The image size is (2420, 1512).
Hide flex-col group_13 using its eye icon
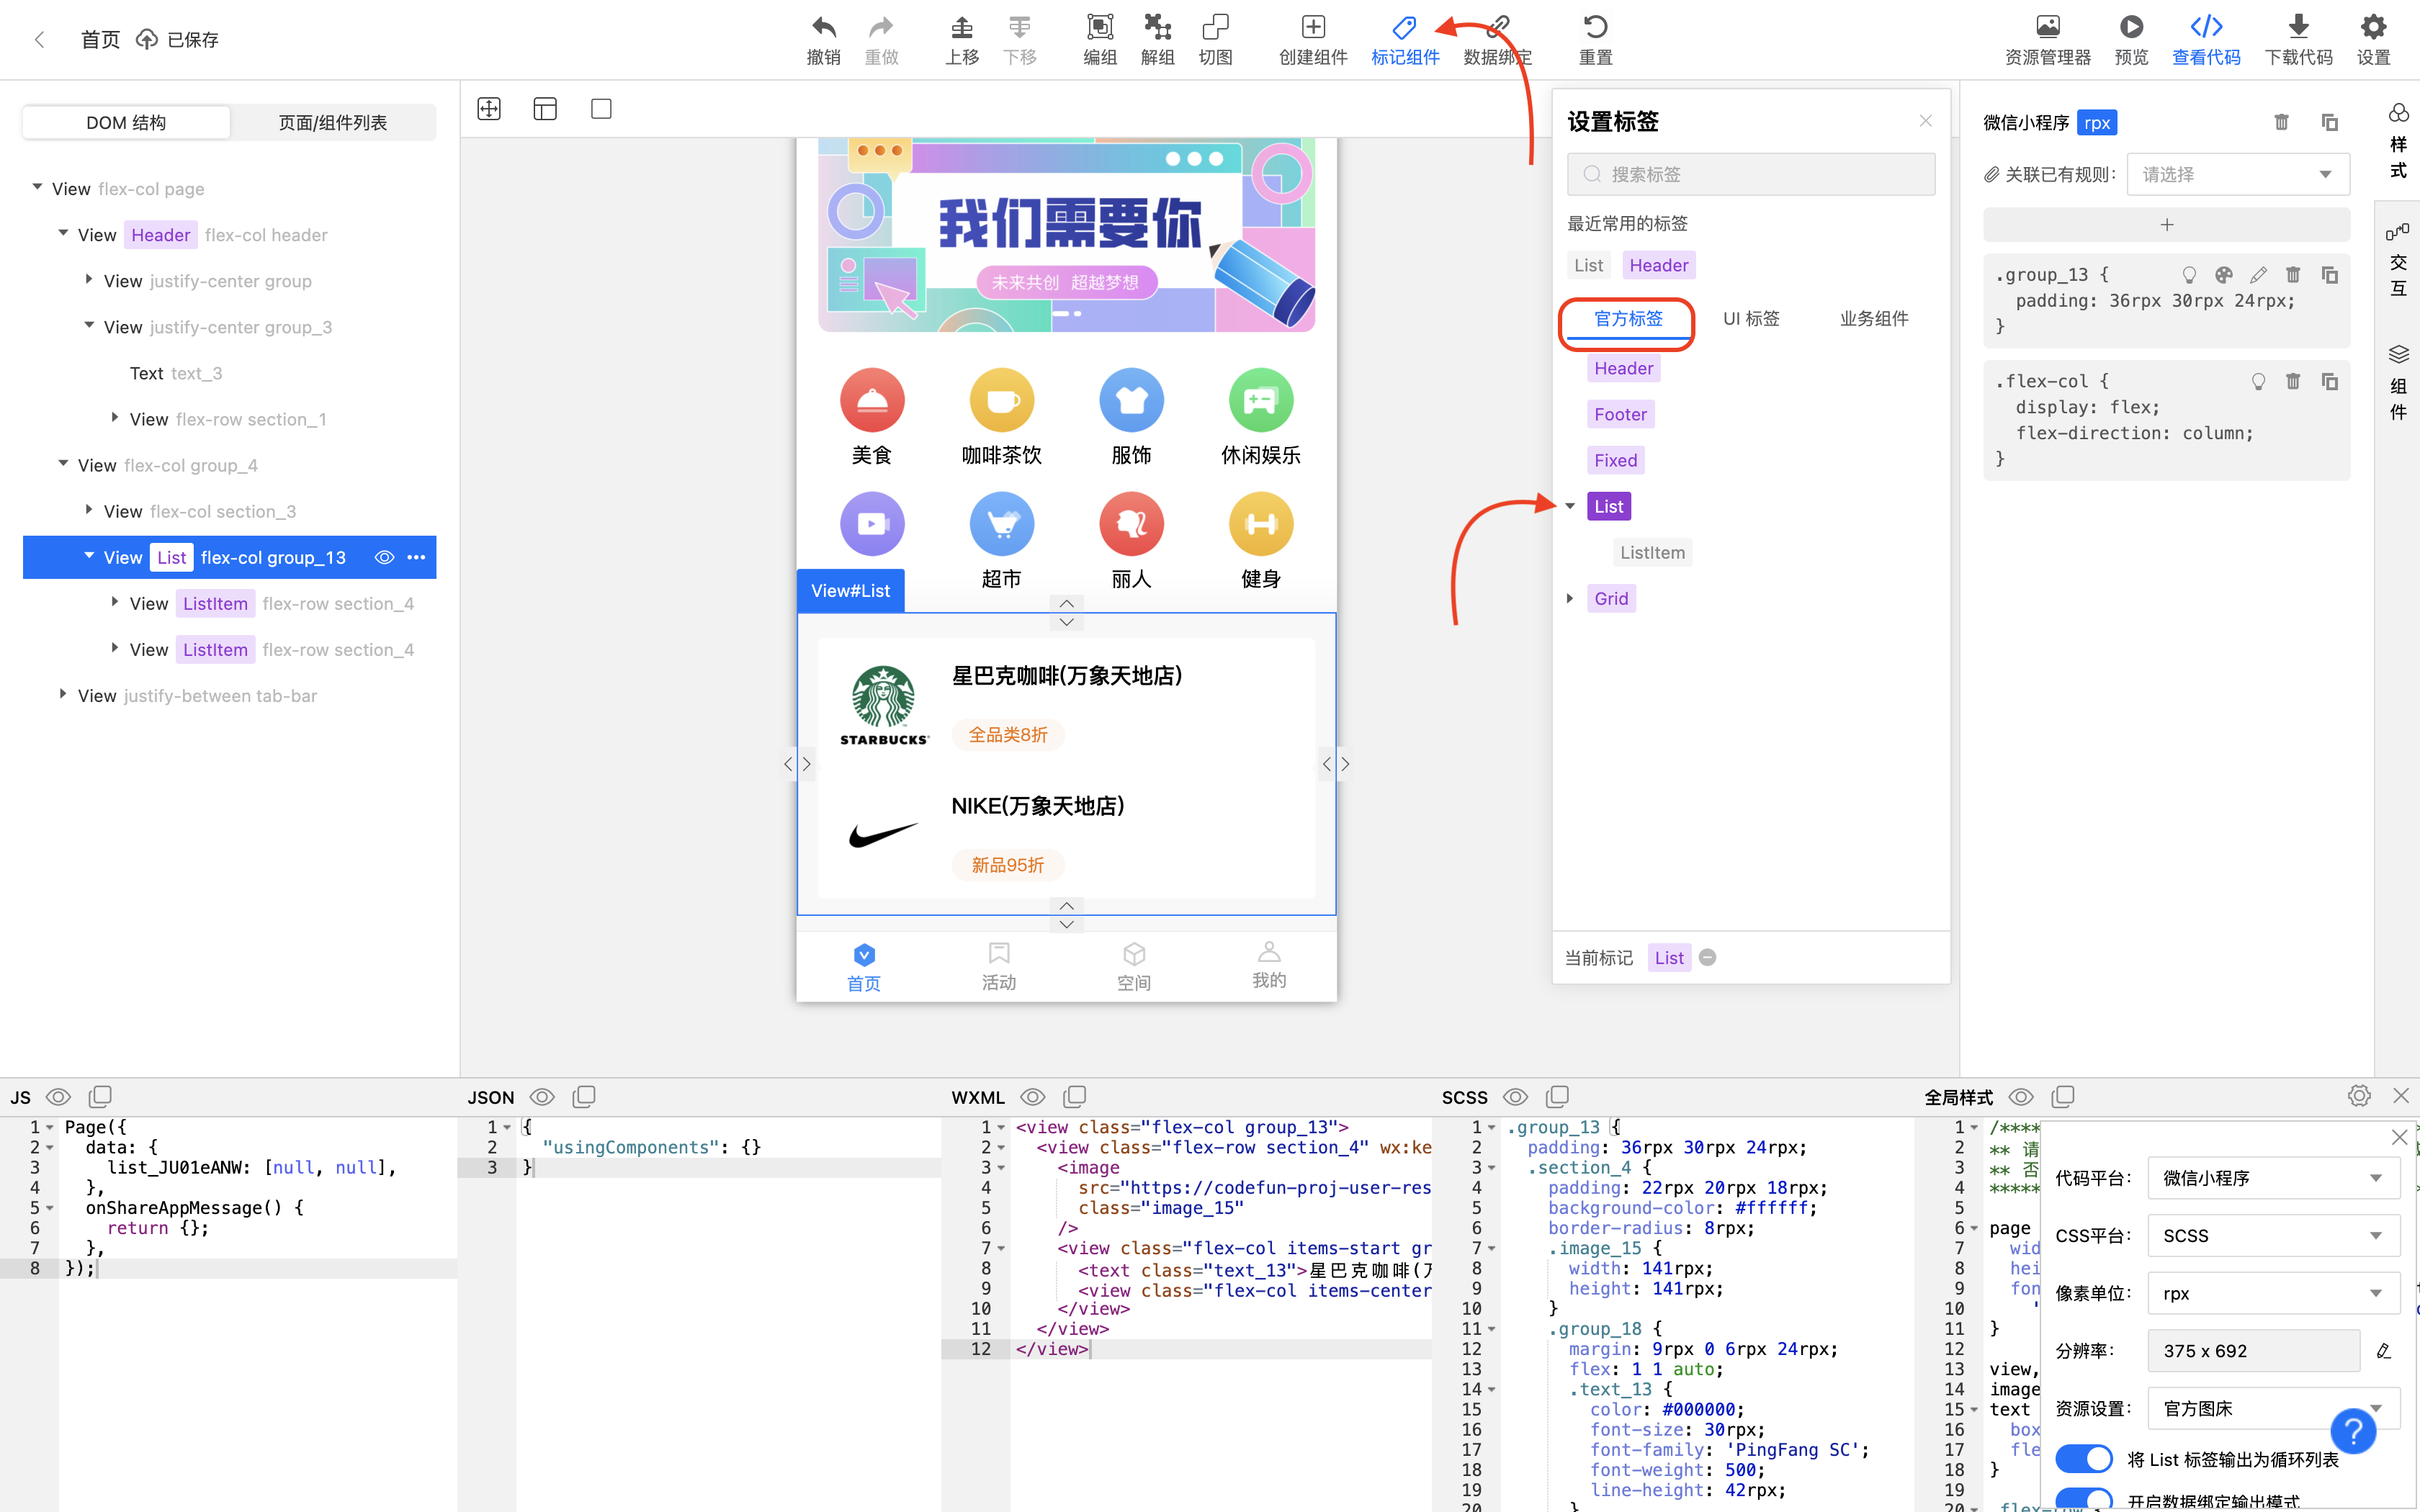click(x=384, y=557)
